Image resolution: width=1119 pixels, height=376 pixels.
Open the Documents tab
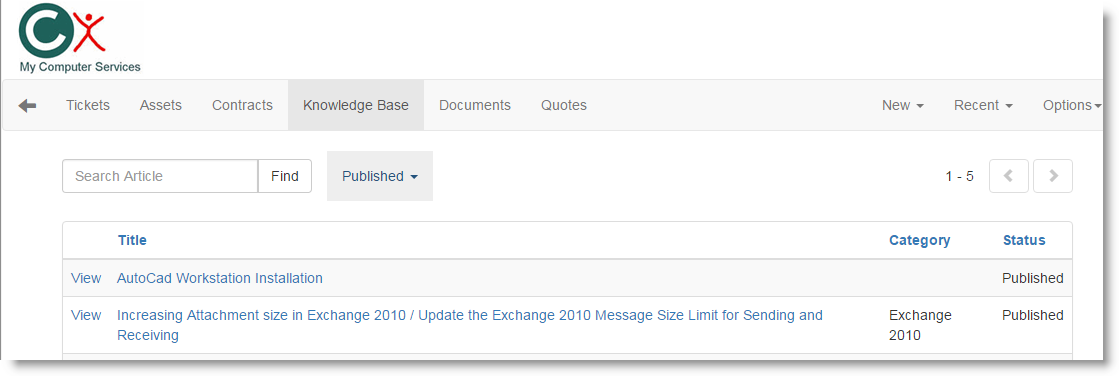click(x=475, y=106)
